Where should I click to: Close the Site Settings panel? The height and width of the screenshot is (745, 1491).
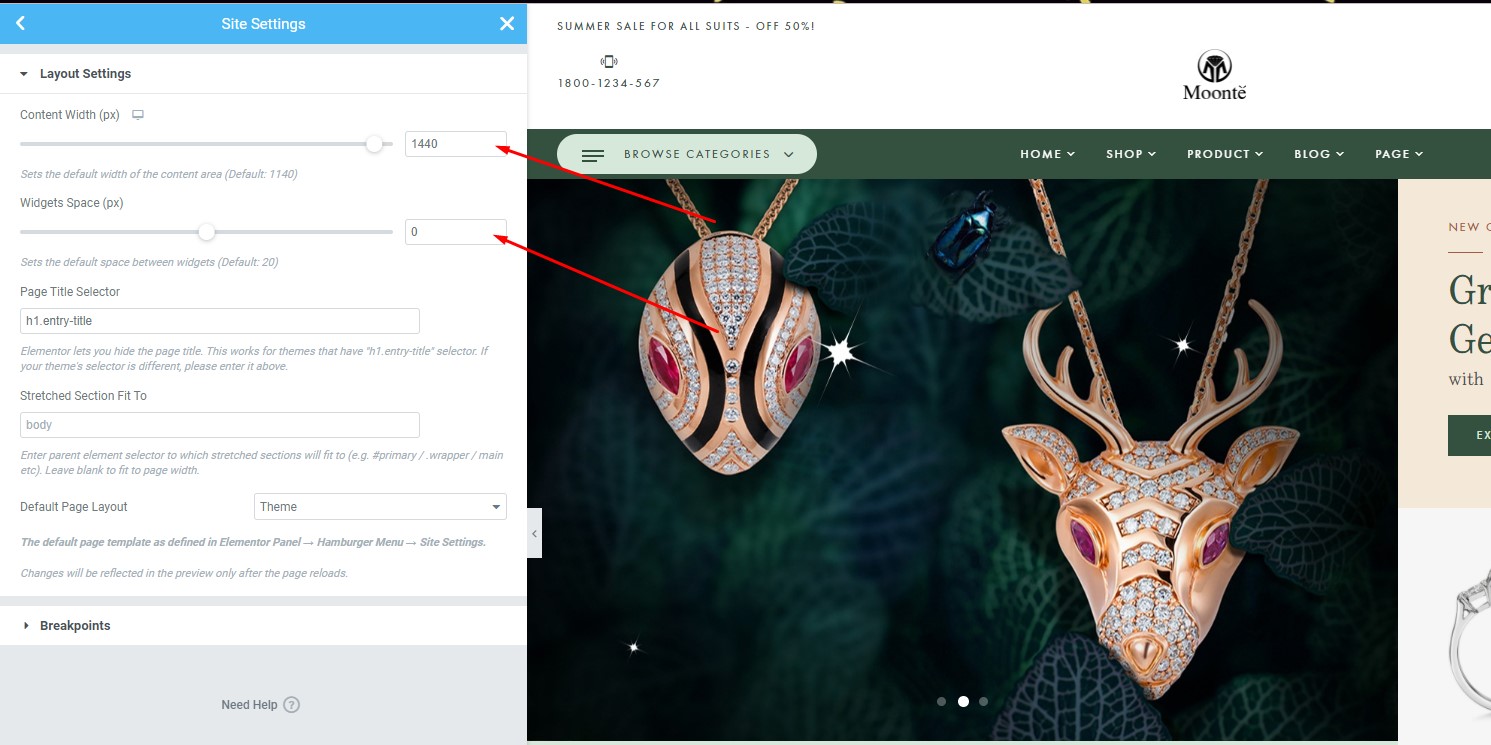click(x=507, y=23)
